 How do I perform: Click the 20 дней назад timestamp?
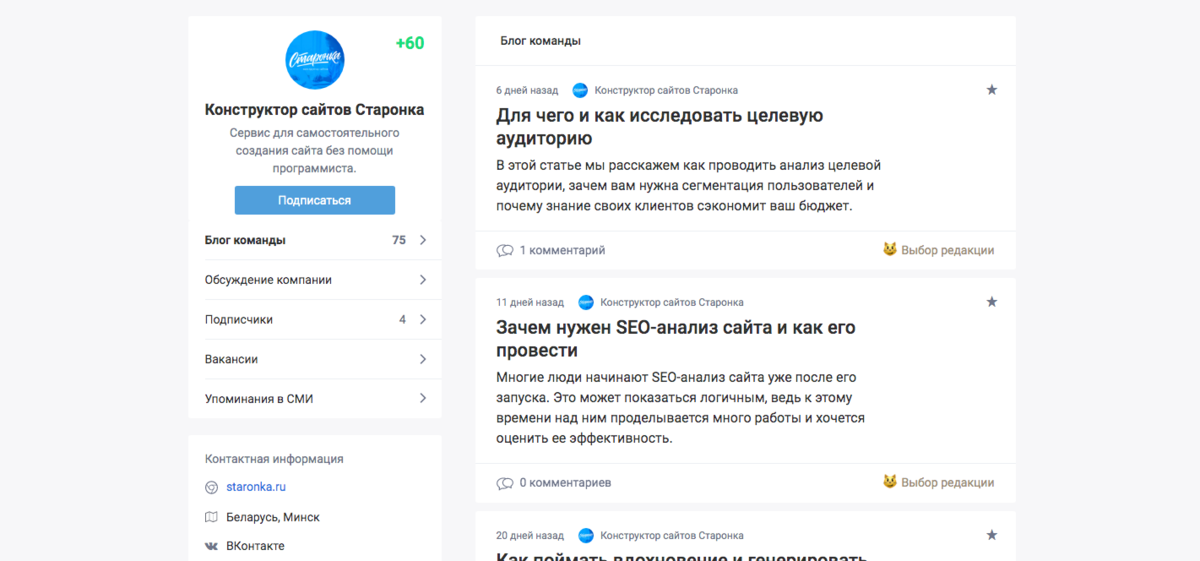pyautogui.click(x=530, y=535)
